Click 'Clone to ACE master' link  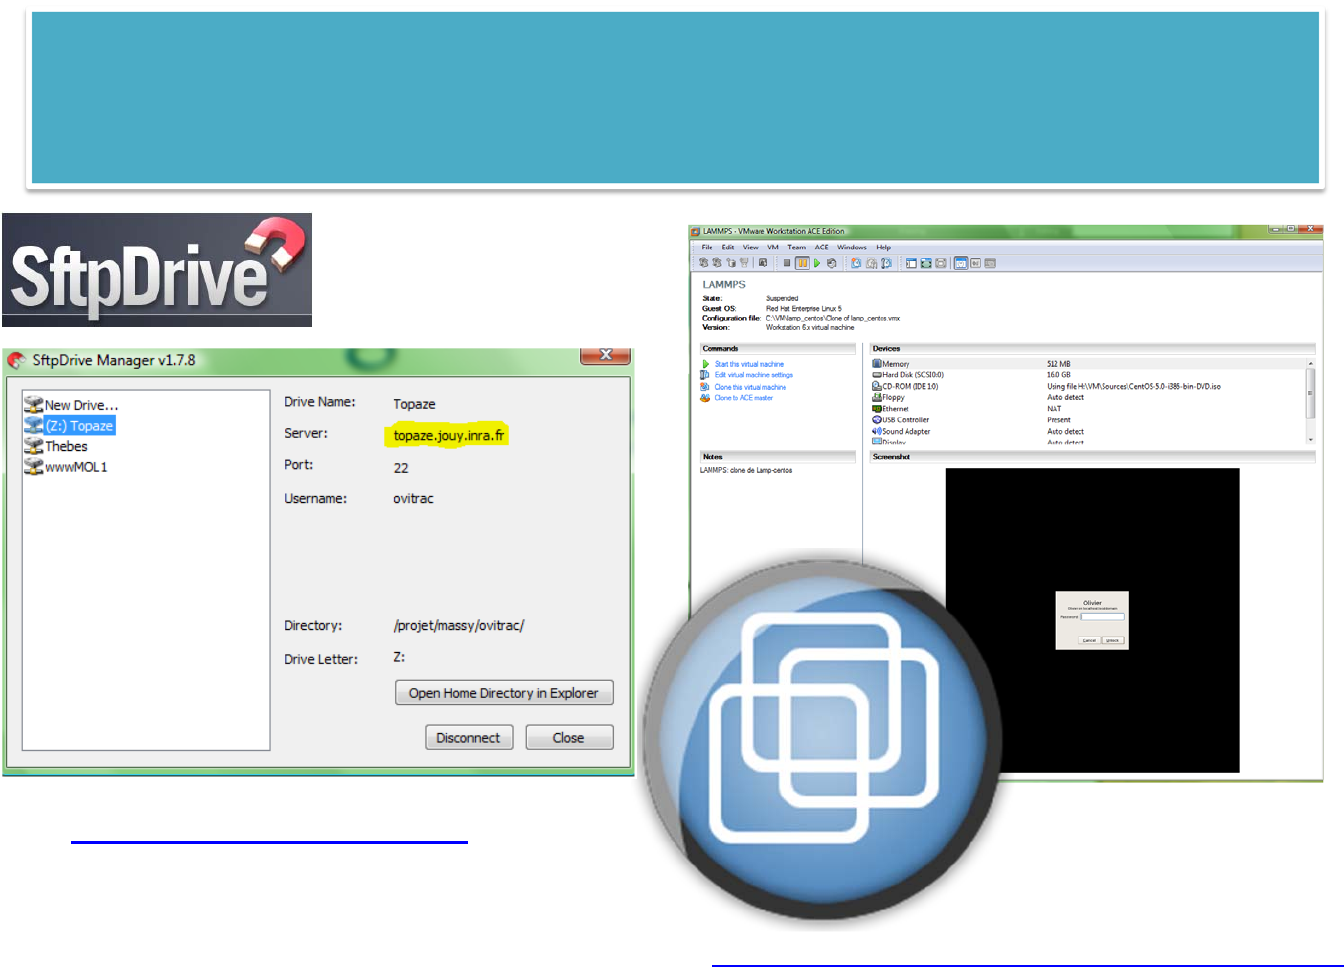point(743,398)
